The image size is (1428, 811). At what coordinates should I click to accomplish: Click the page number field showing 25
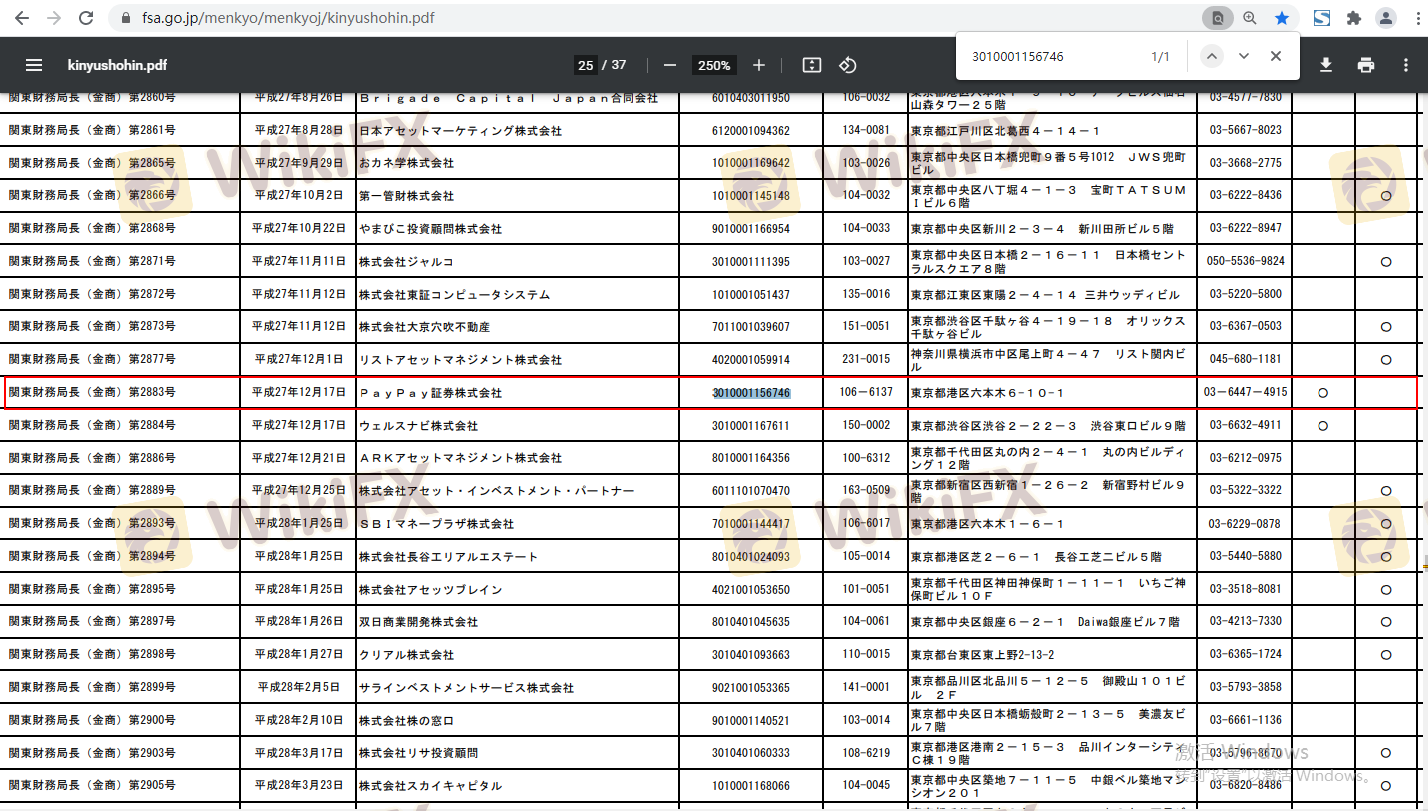(585, 65)
